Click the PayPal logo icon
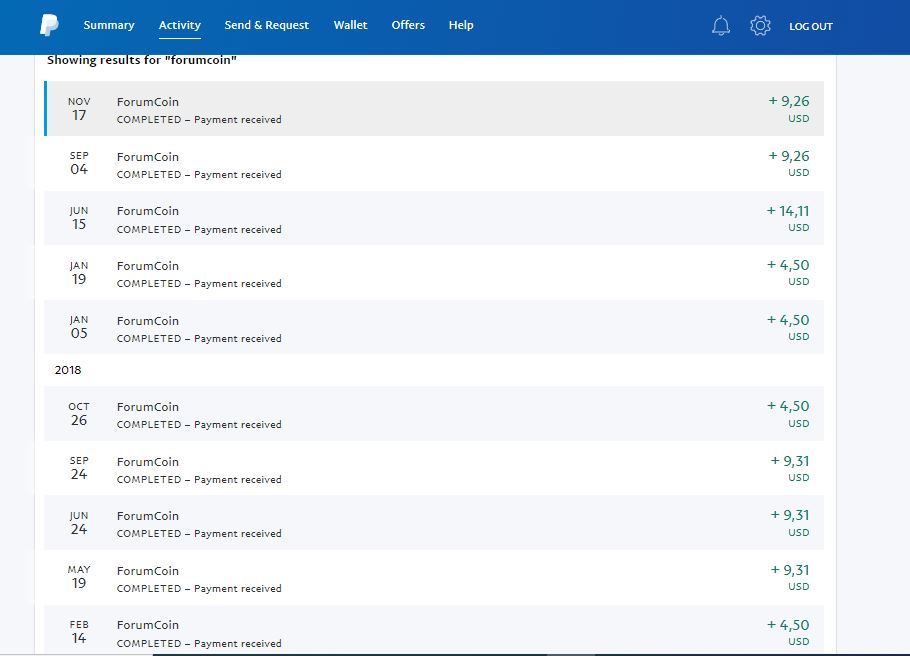The image size is (910, 656). (x=49, y=26)
